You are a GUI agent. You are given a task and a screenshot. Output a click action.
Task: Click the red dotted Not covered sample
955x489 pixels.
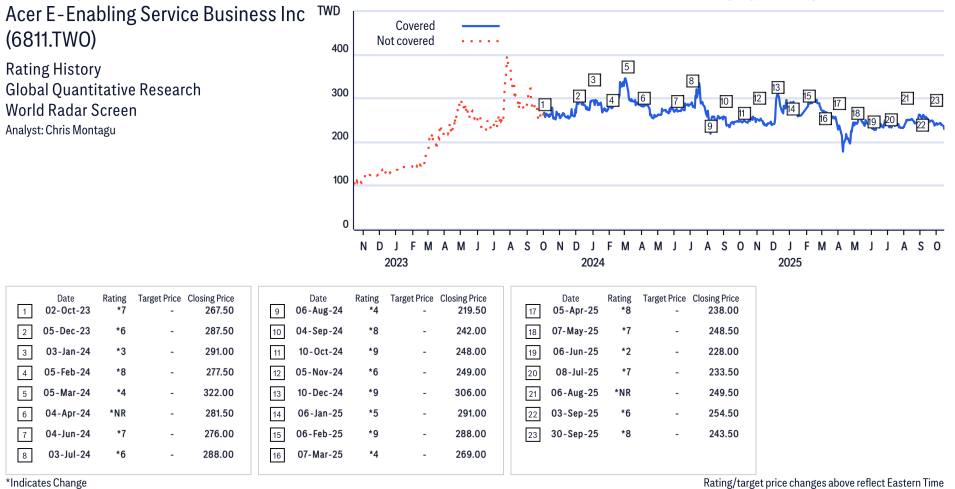(x=481, y=41)
